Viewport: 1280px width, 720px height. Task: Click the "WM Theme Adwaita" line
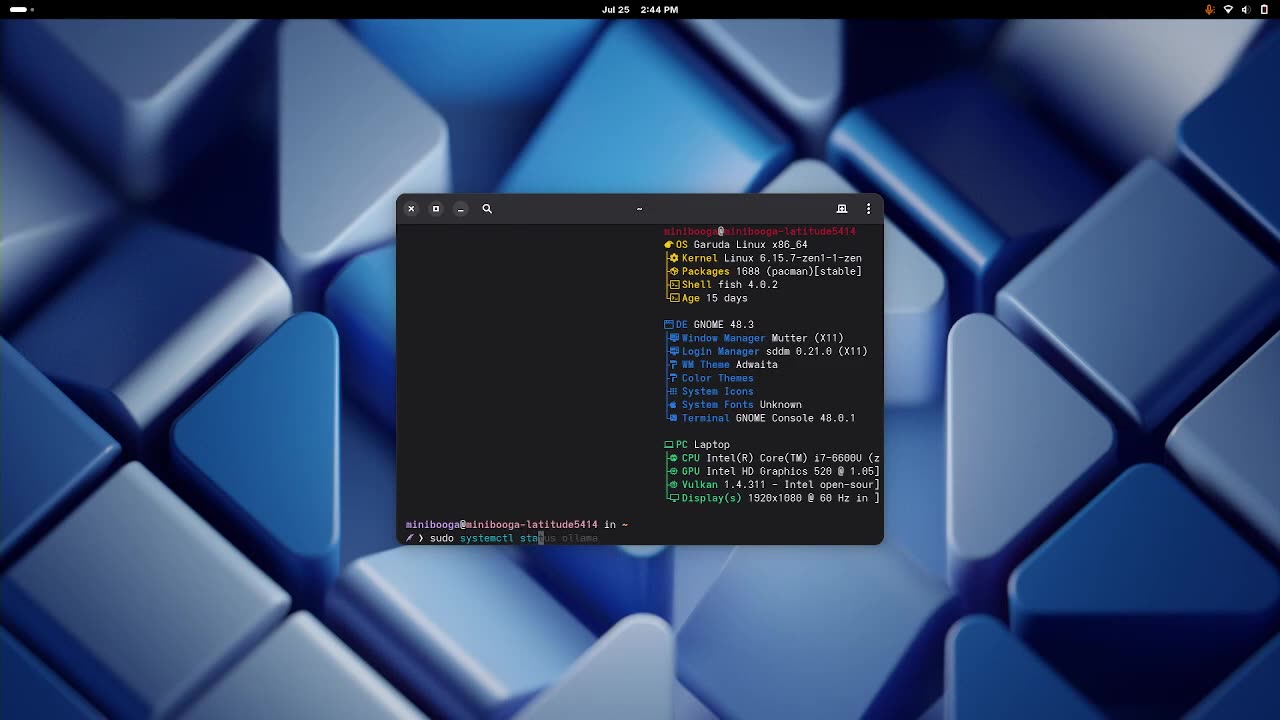(x=724, y=365)
